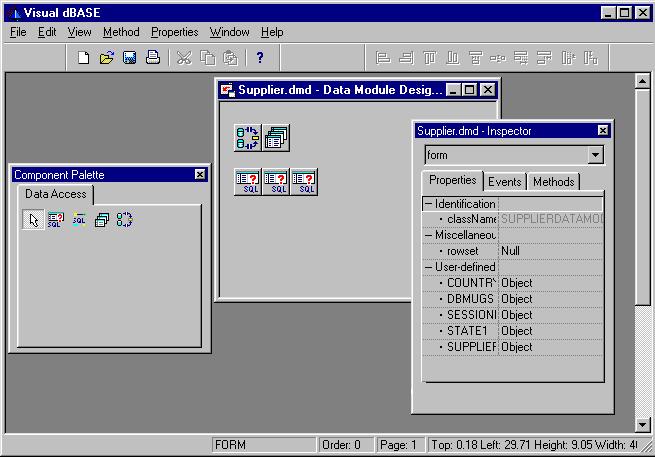The height and width of the screenshot is (458, 655).
Task: Select the DBMUGS user-defined property
Action: [x=513, y=299]
